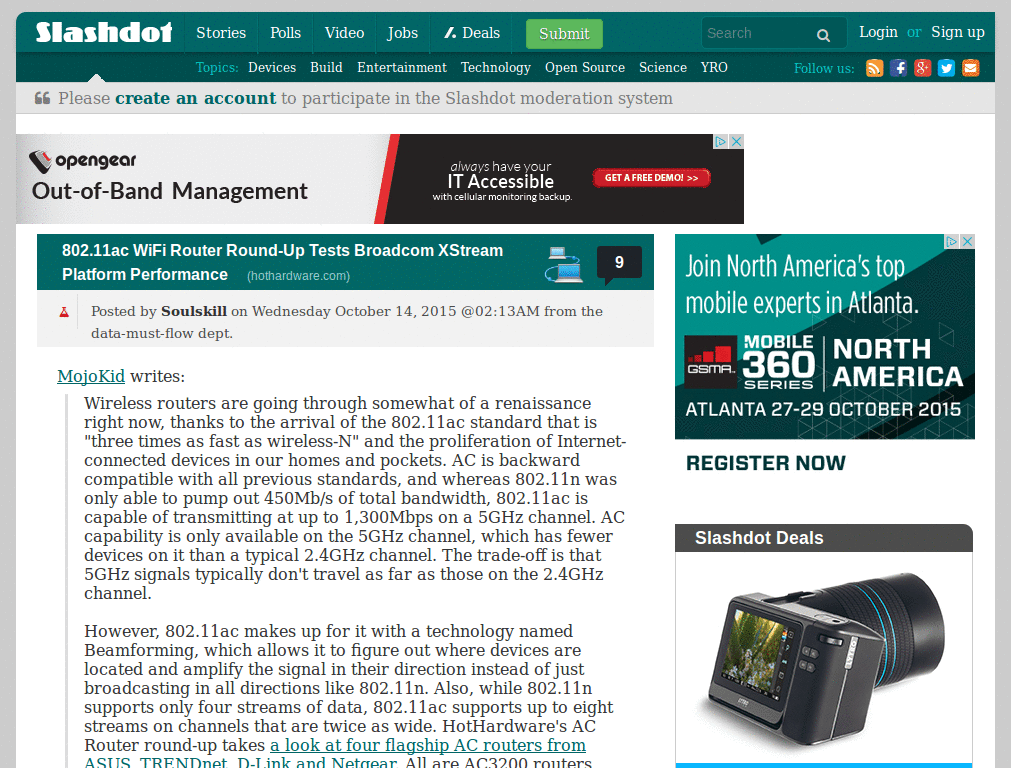
Task: Click the Login link
Action: (x=878, y=32)
